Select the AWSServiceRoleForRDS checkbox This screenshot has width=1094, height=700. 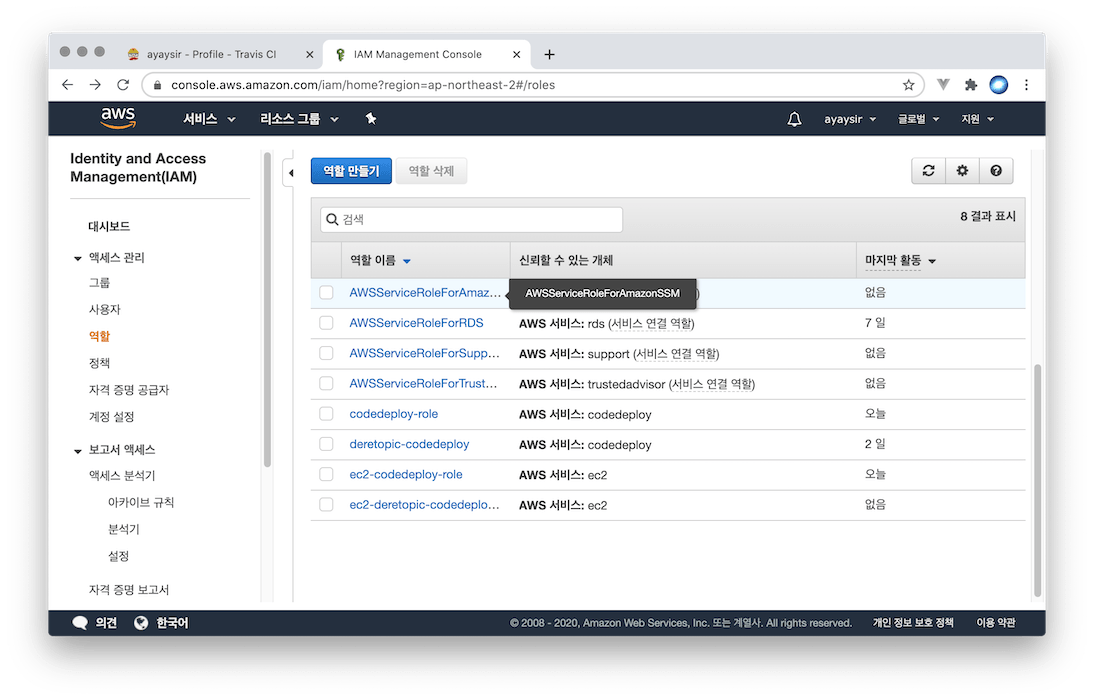coord(326,323)
